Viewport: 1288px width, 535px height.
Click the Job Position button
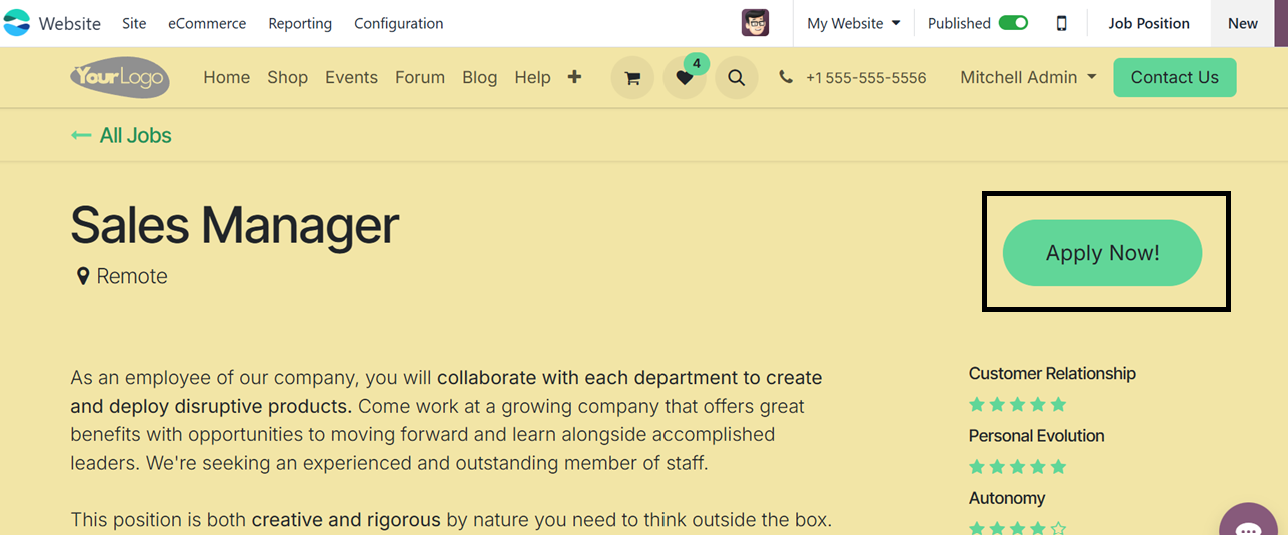(x=1149, y=23)
